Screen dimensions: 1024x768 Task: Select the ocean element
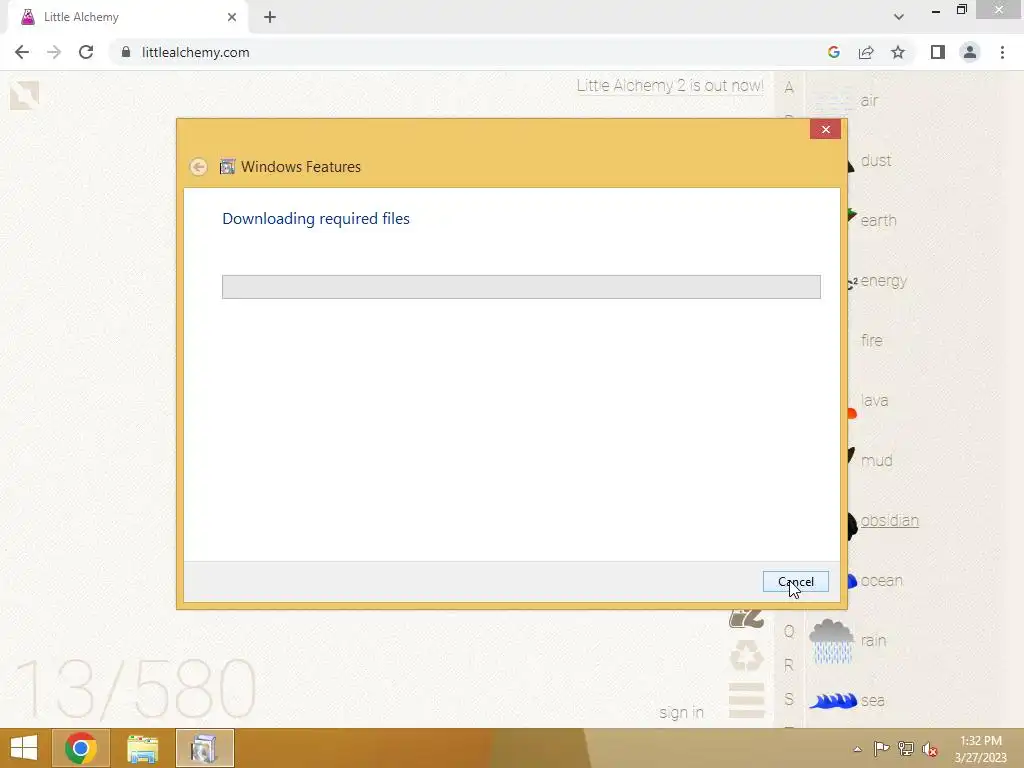pyautogui.click(x=882, y=581)
